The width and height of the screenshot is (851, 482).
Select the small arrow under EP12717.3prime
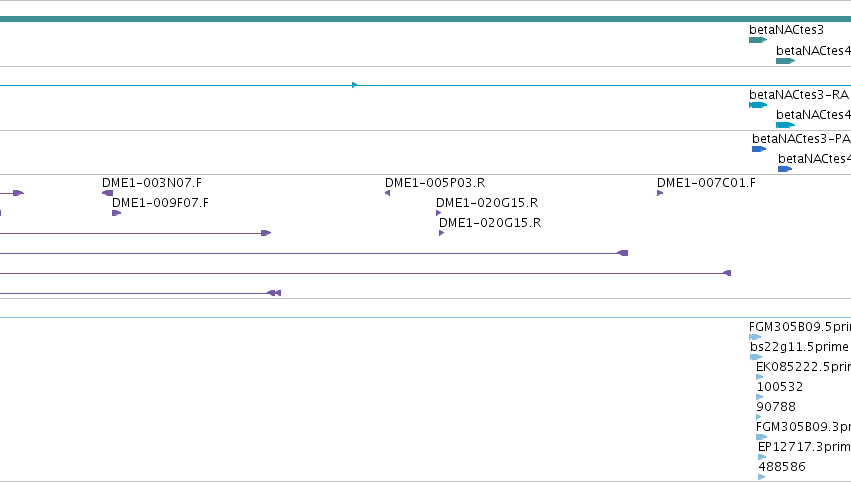(761, 456)
